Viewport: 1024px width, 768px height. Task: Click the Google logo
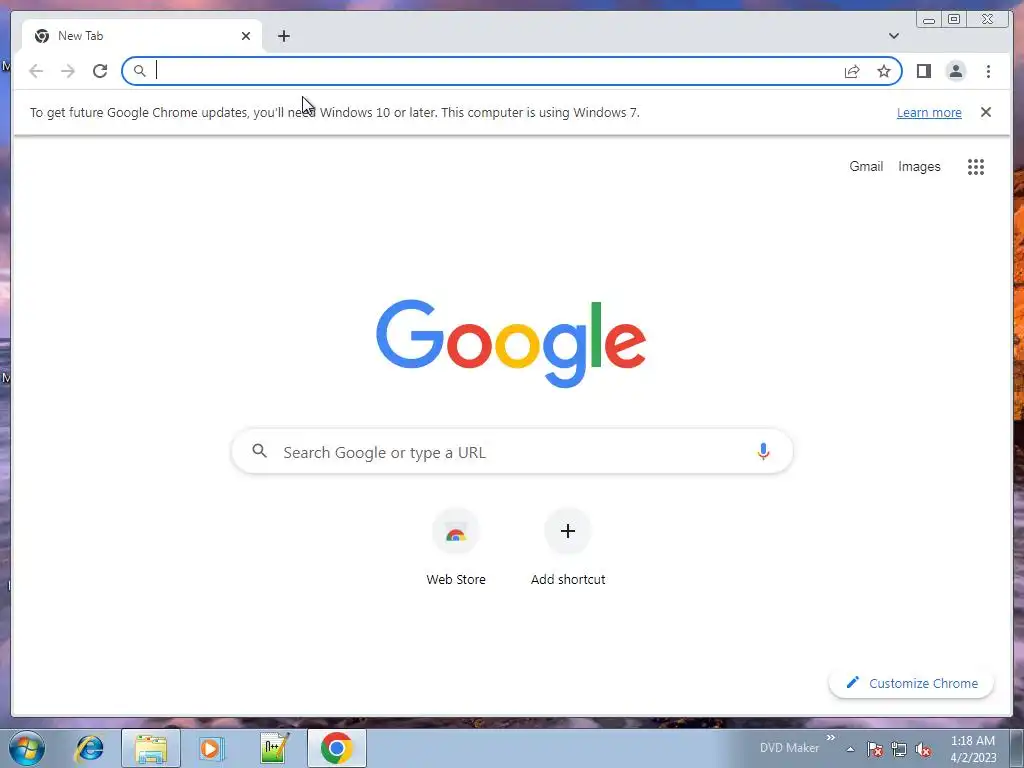point(511,344)
